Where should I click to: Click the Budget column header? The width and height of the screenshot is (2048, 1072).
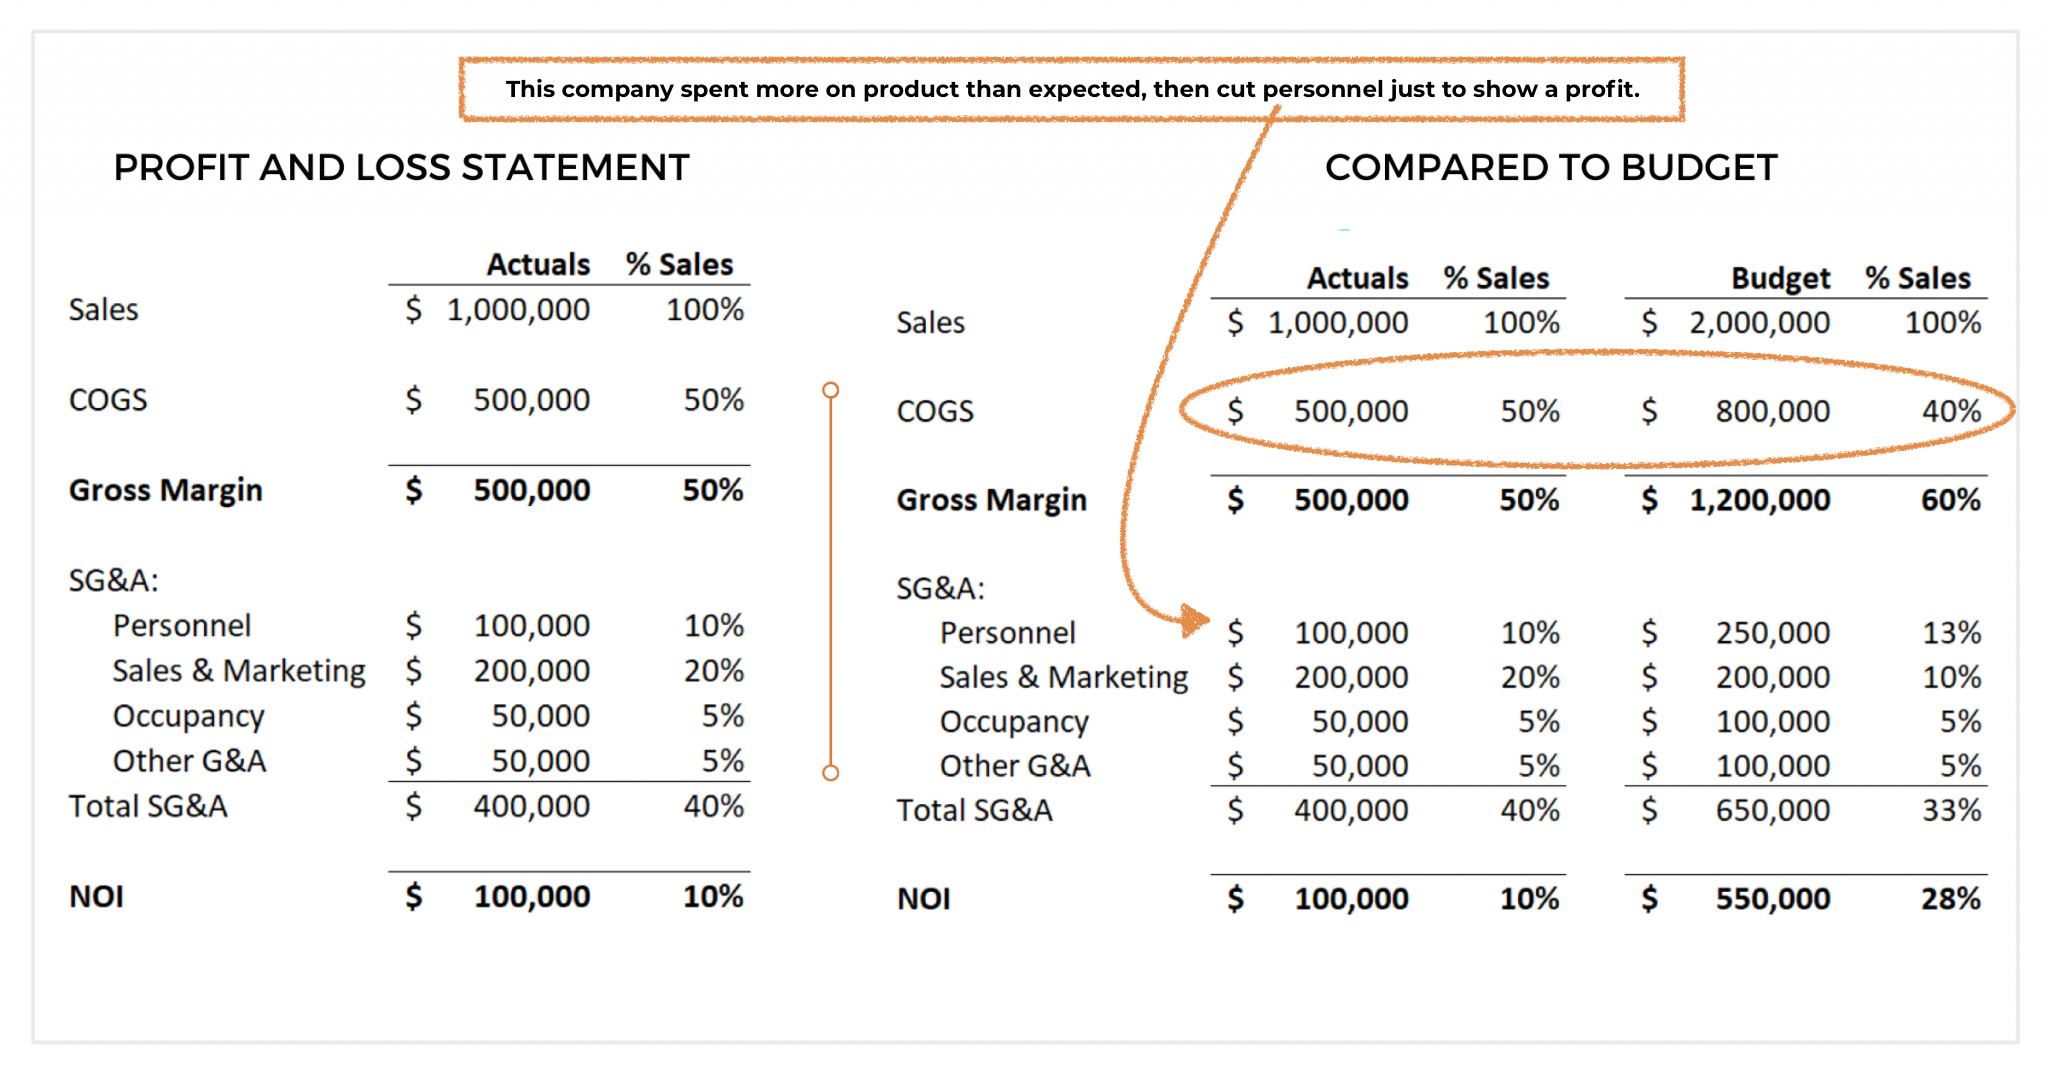(1780, 278)
